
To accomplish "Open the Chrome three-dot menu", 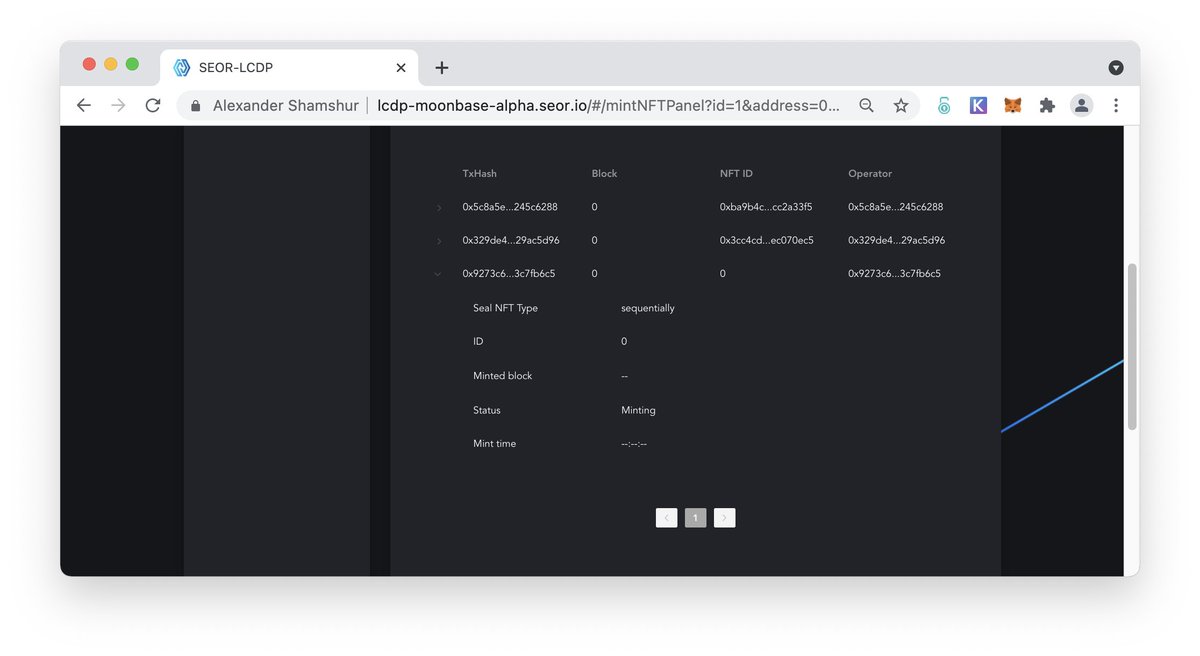I will click(1116, 105).
